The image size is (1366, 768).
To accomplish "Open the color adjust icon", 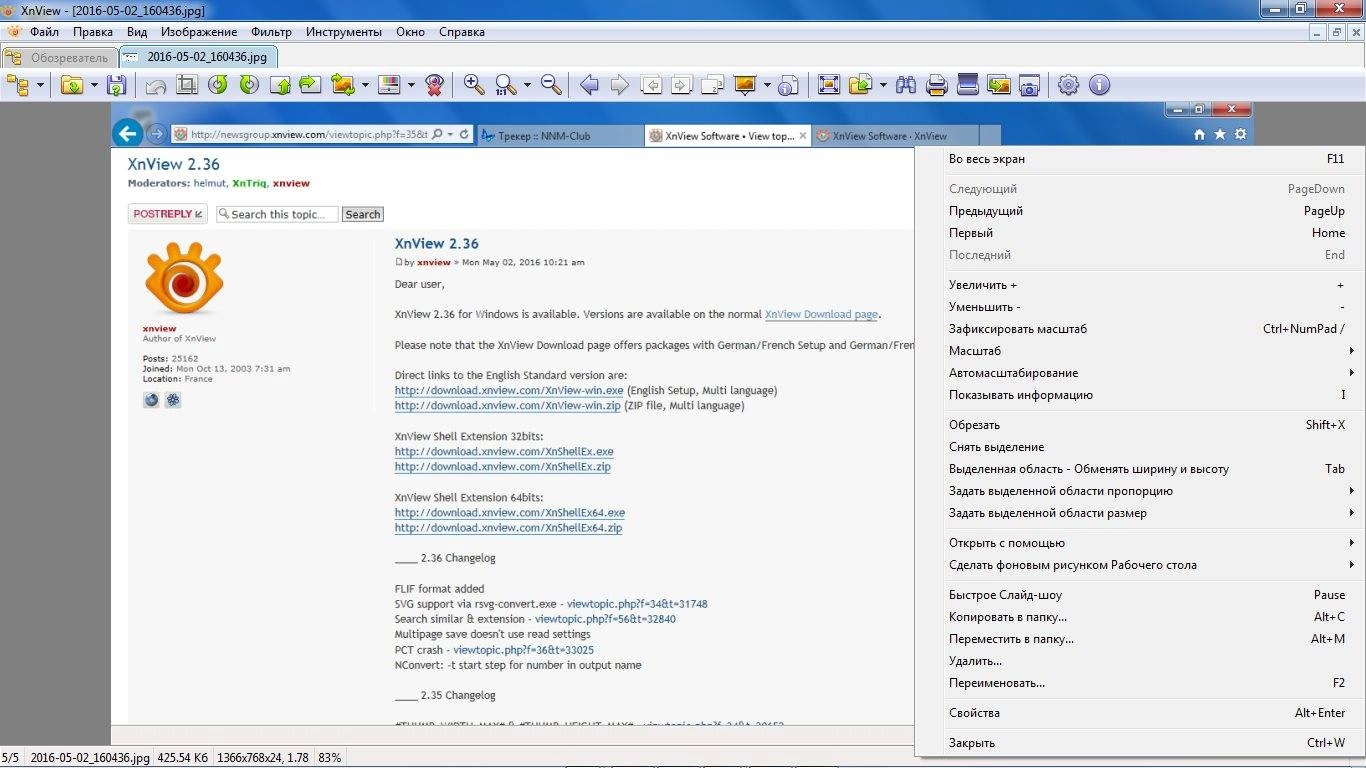I will [389, 86].
